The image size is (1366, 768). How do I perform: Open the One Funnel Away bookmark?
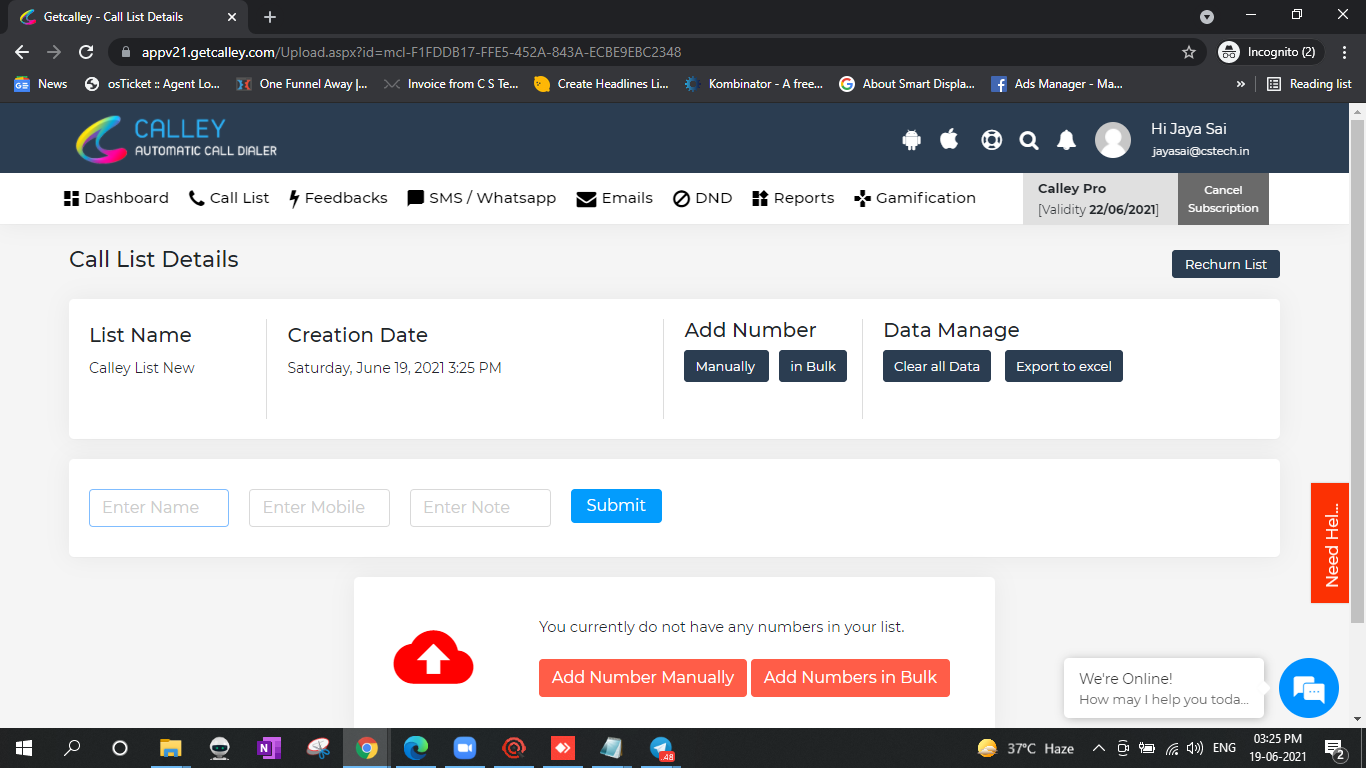[x=302, y=84]
